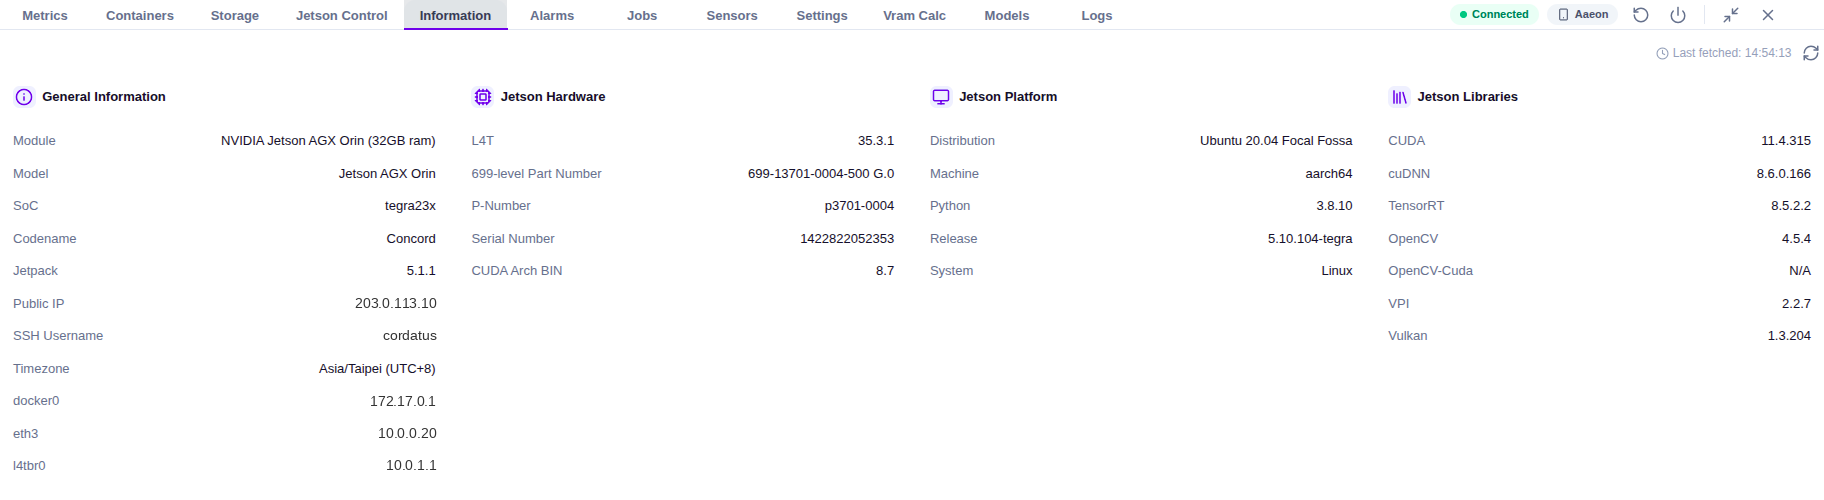Click the CUDA Arch BIN value 8.7

coord(885,271)
